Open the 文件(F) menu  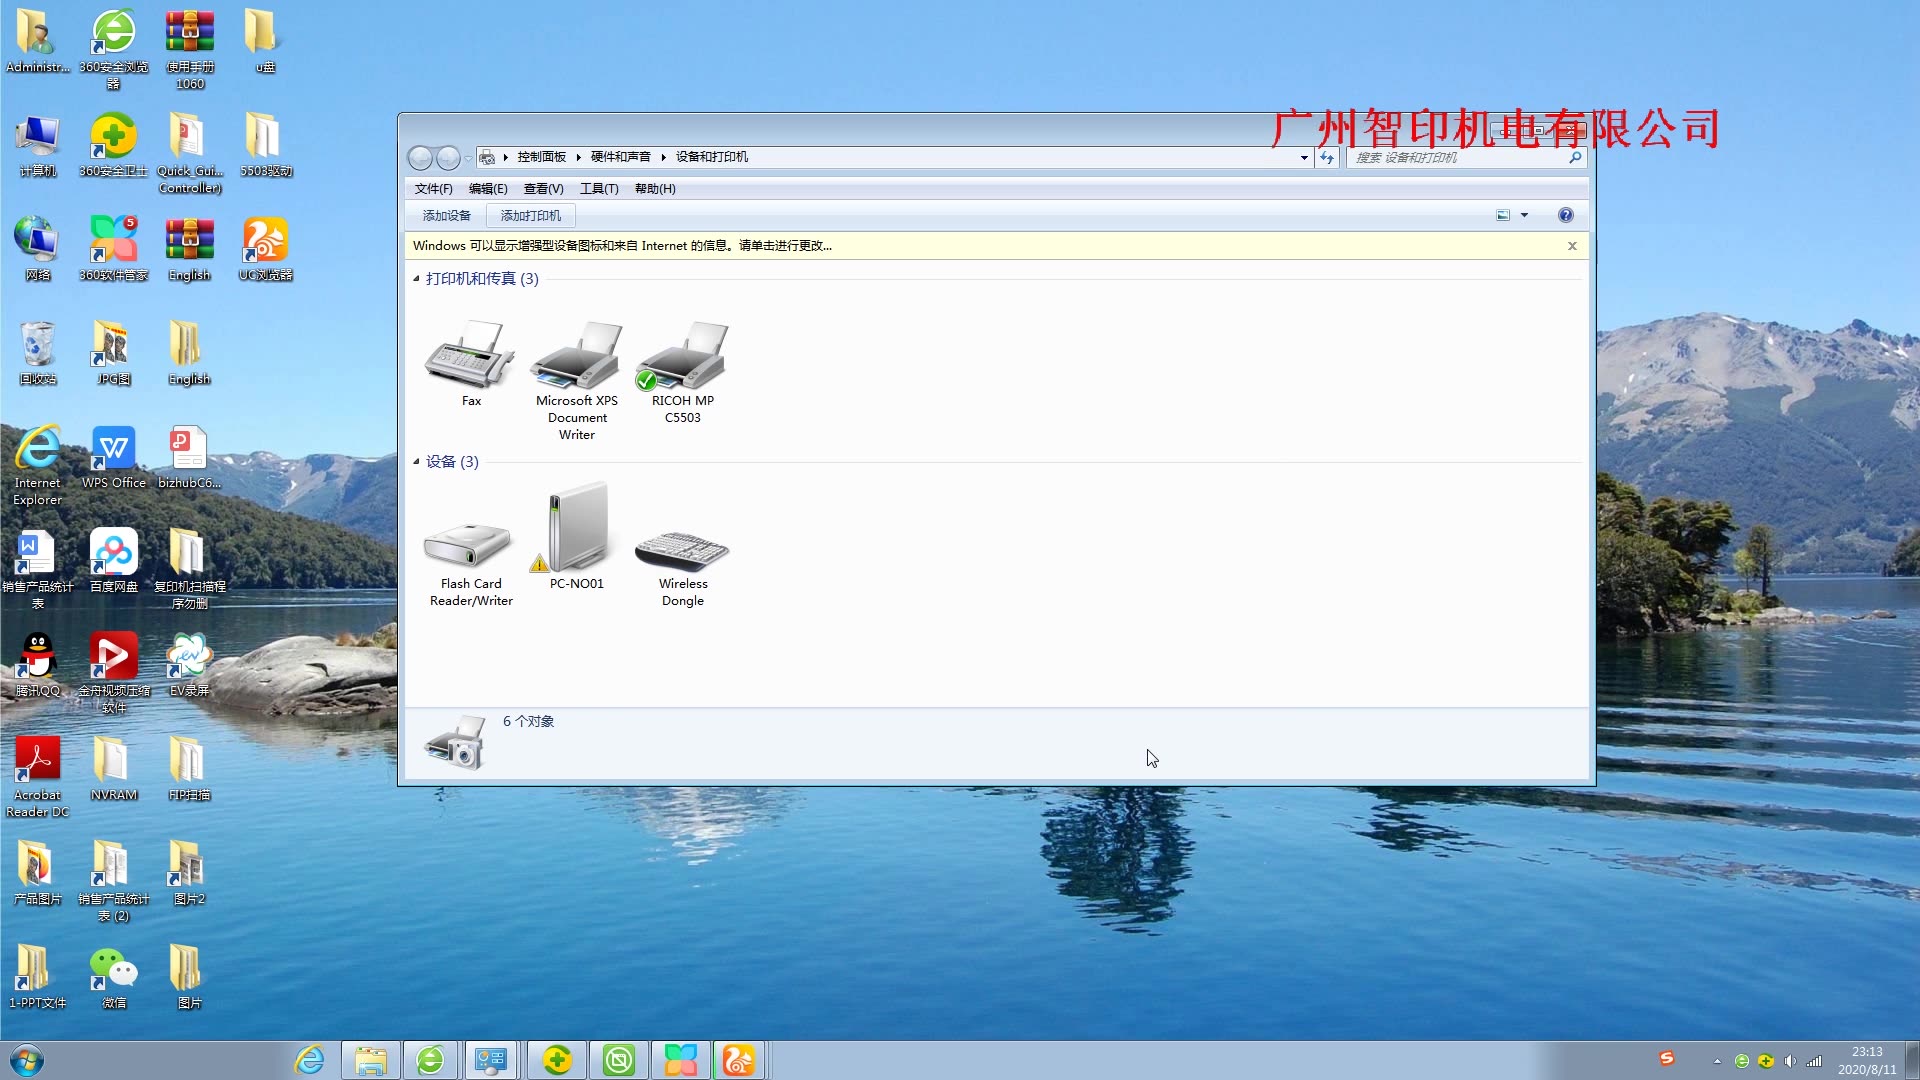433,188
